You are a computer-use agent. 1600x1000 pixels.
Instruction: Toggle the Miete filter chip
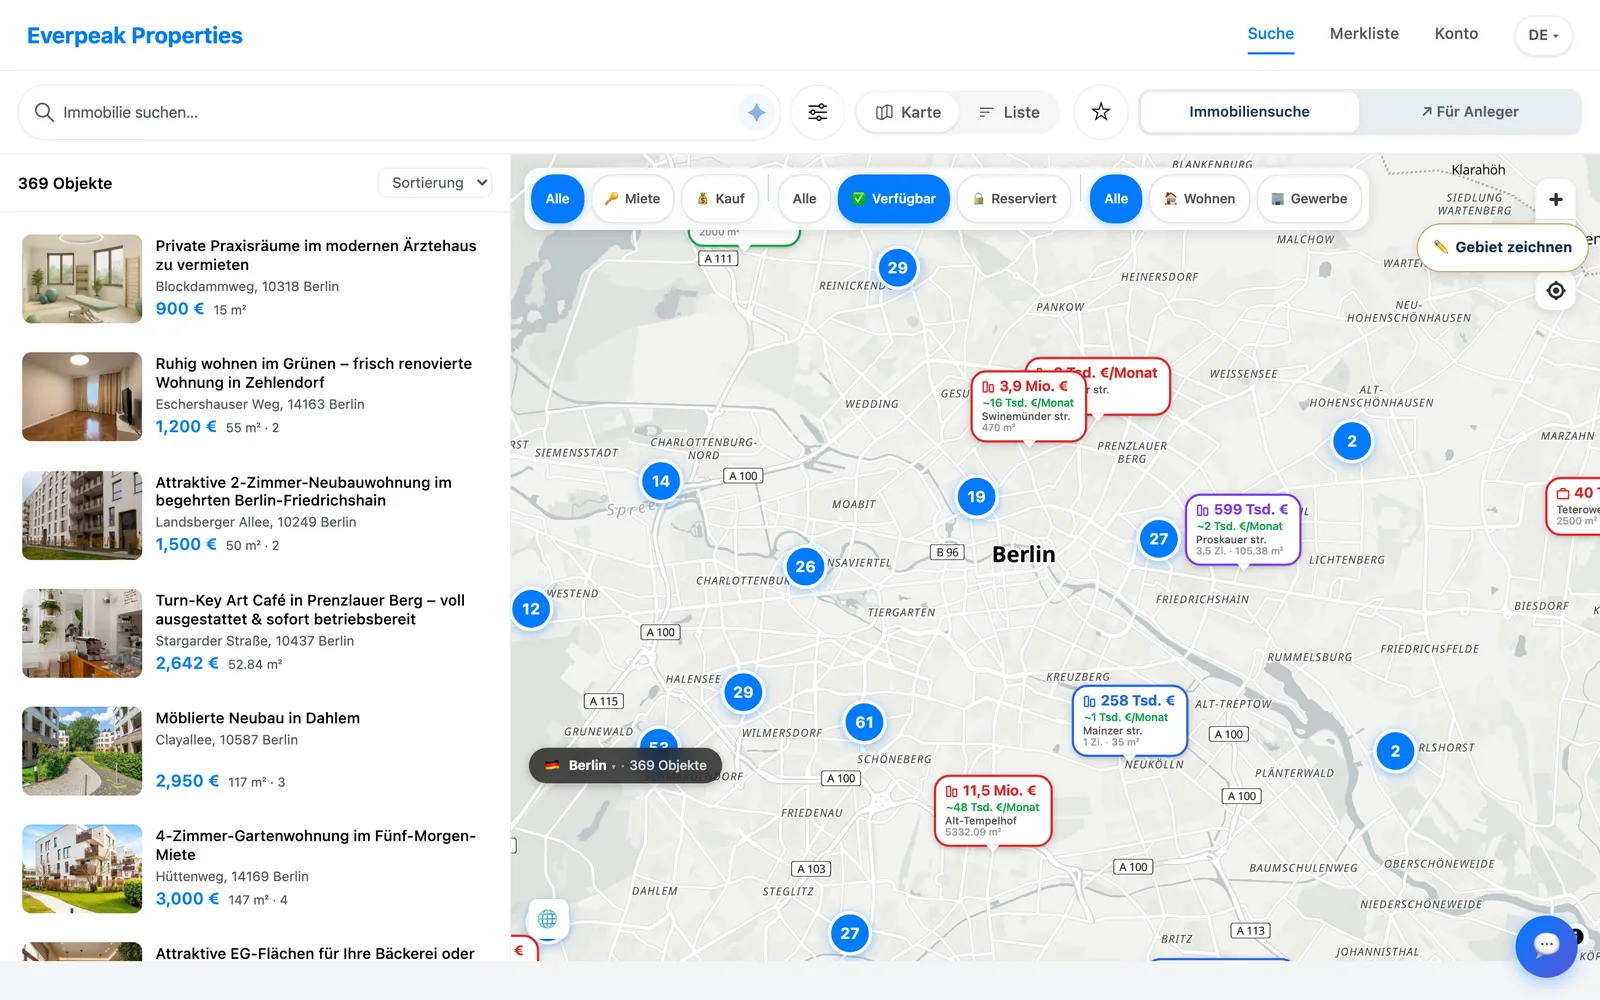632,199
